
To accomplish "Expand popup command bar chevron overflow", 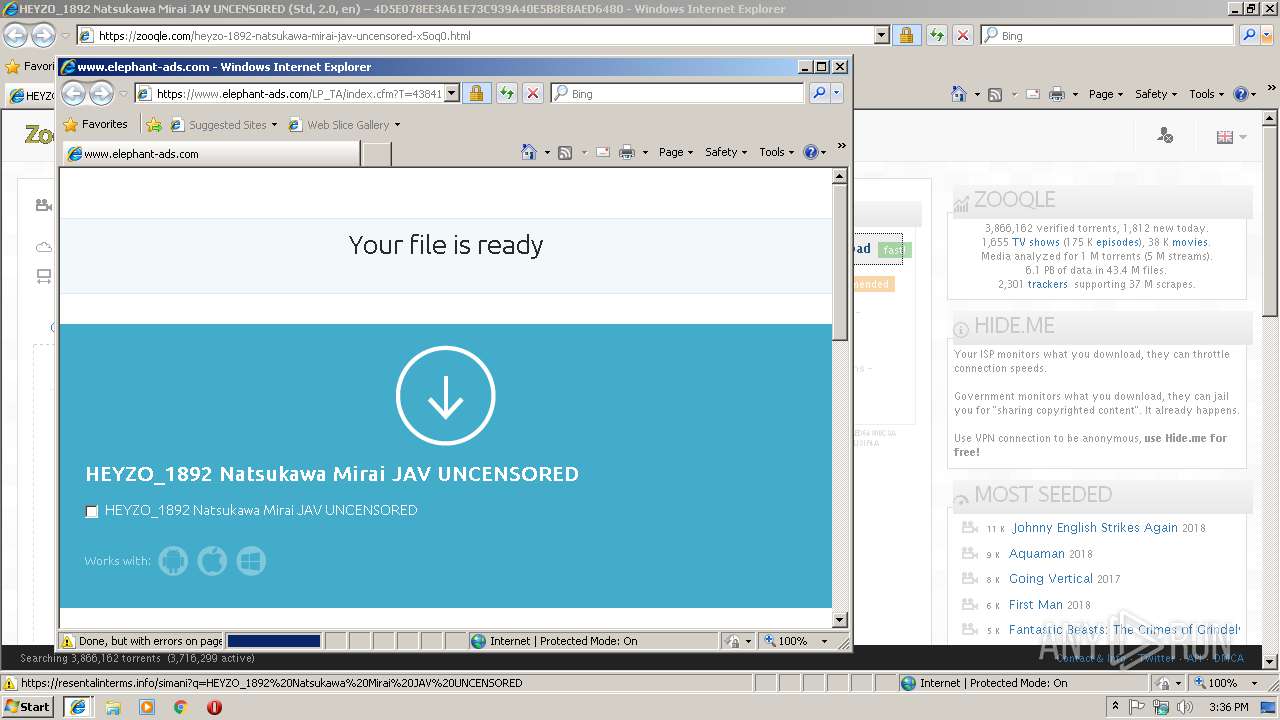I will coord(841,146).
